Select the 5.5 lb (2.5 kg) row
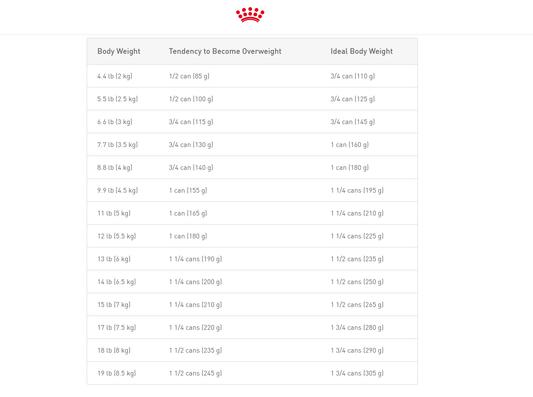The height and width of the screenshot is (397, 533). (x=252, y=99)
